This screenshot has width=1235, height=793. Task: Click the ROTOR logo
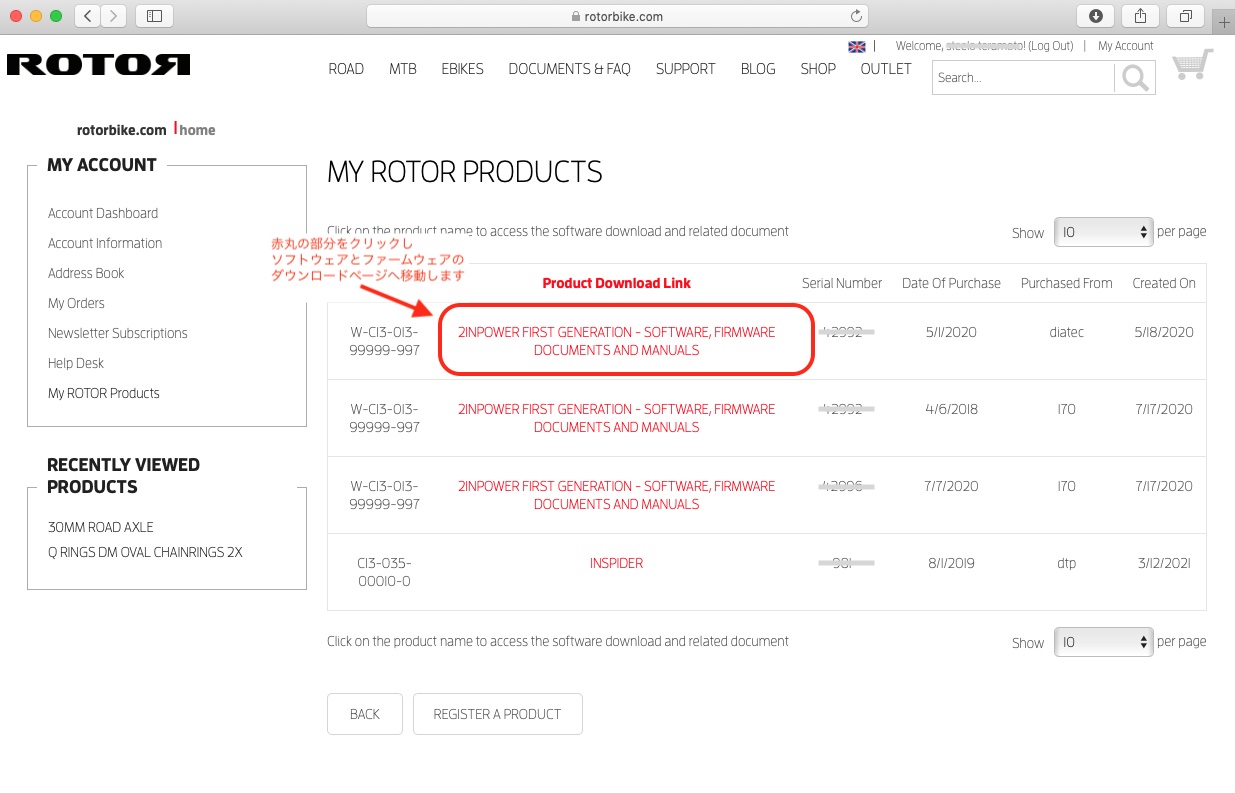98,65
